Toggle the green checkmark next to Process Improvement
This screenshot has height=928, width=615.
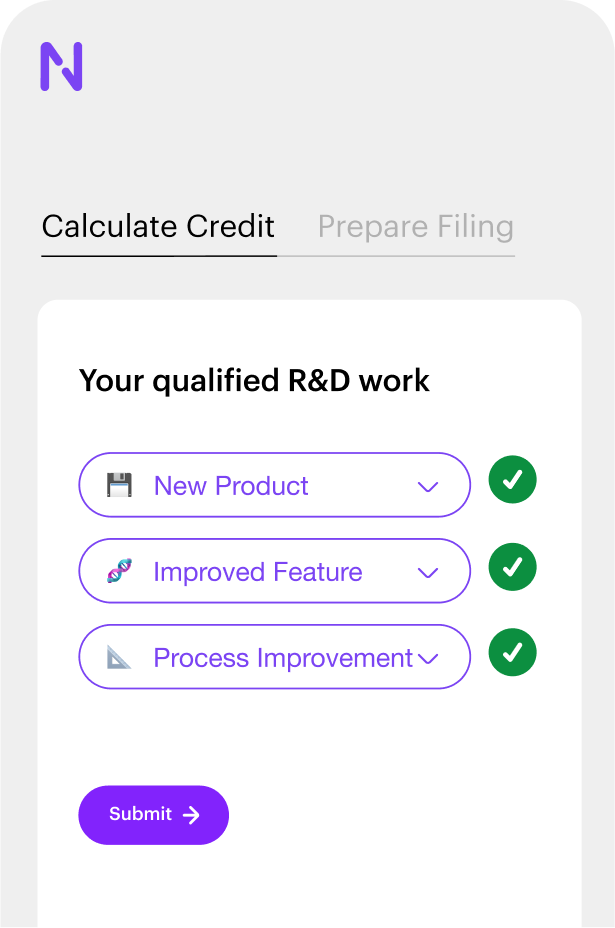[x=512, y=653]
